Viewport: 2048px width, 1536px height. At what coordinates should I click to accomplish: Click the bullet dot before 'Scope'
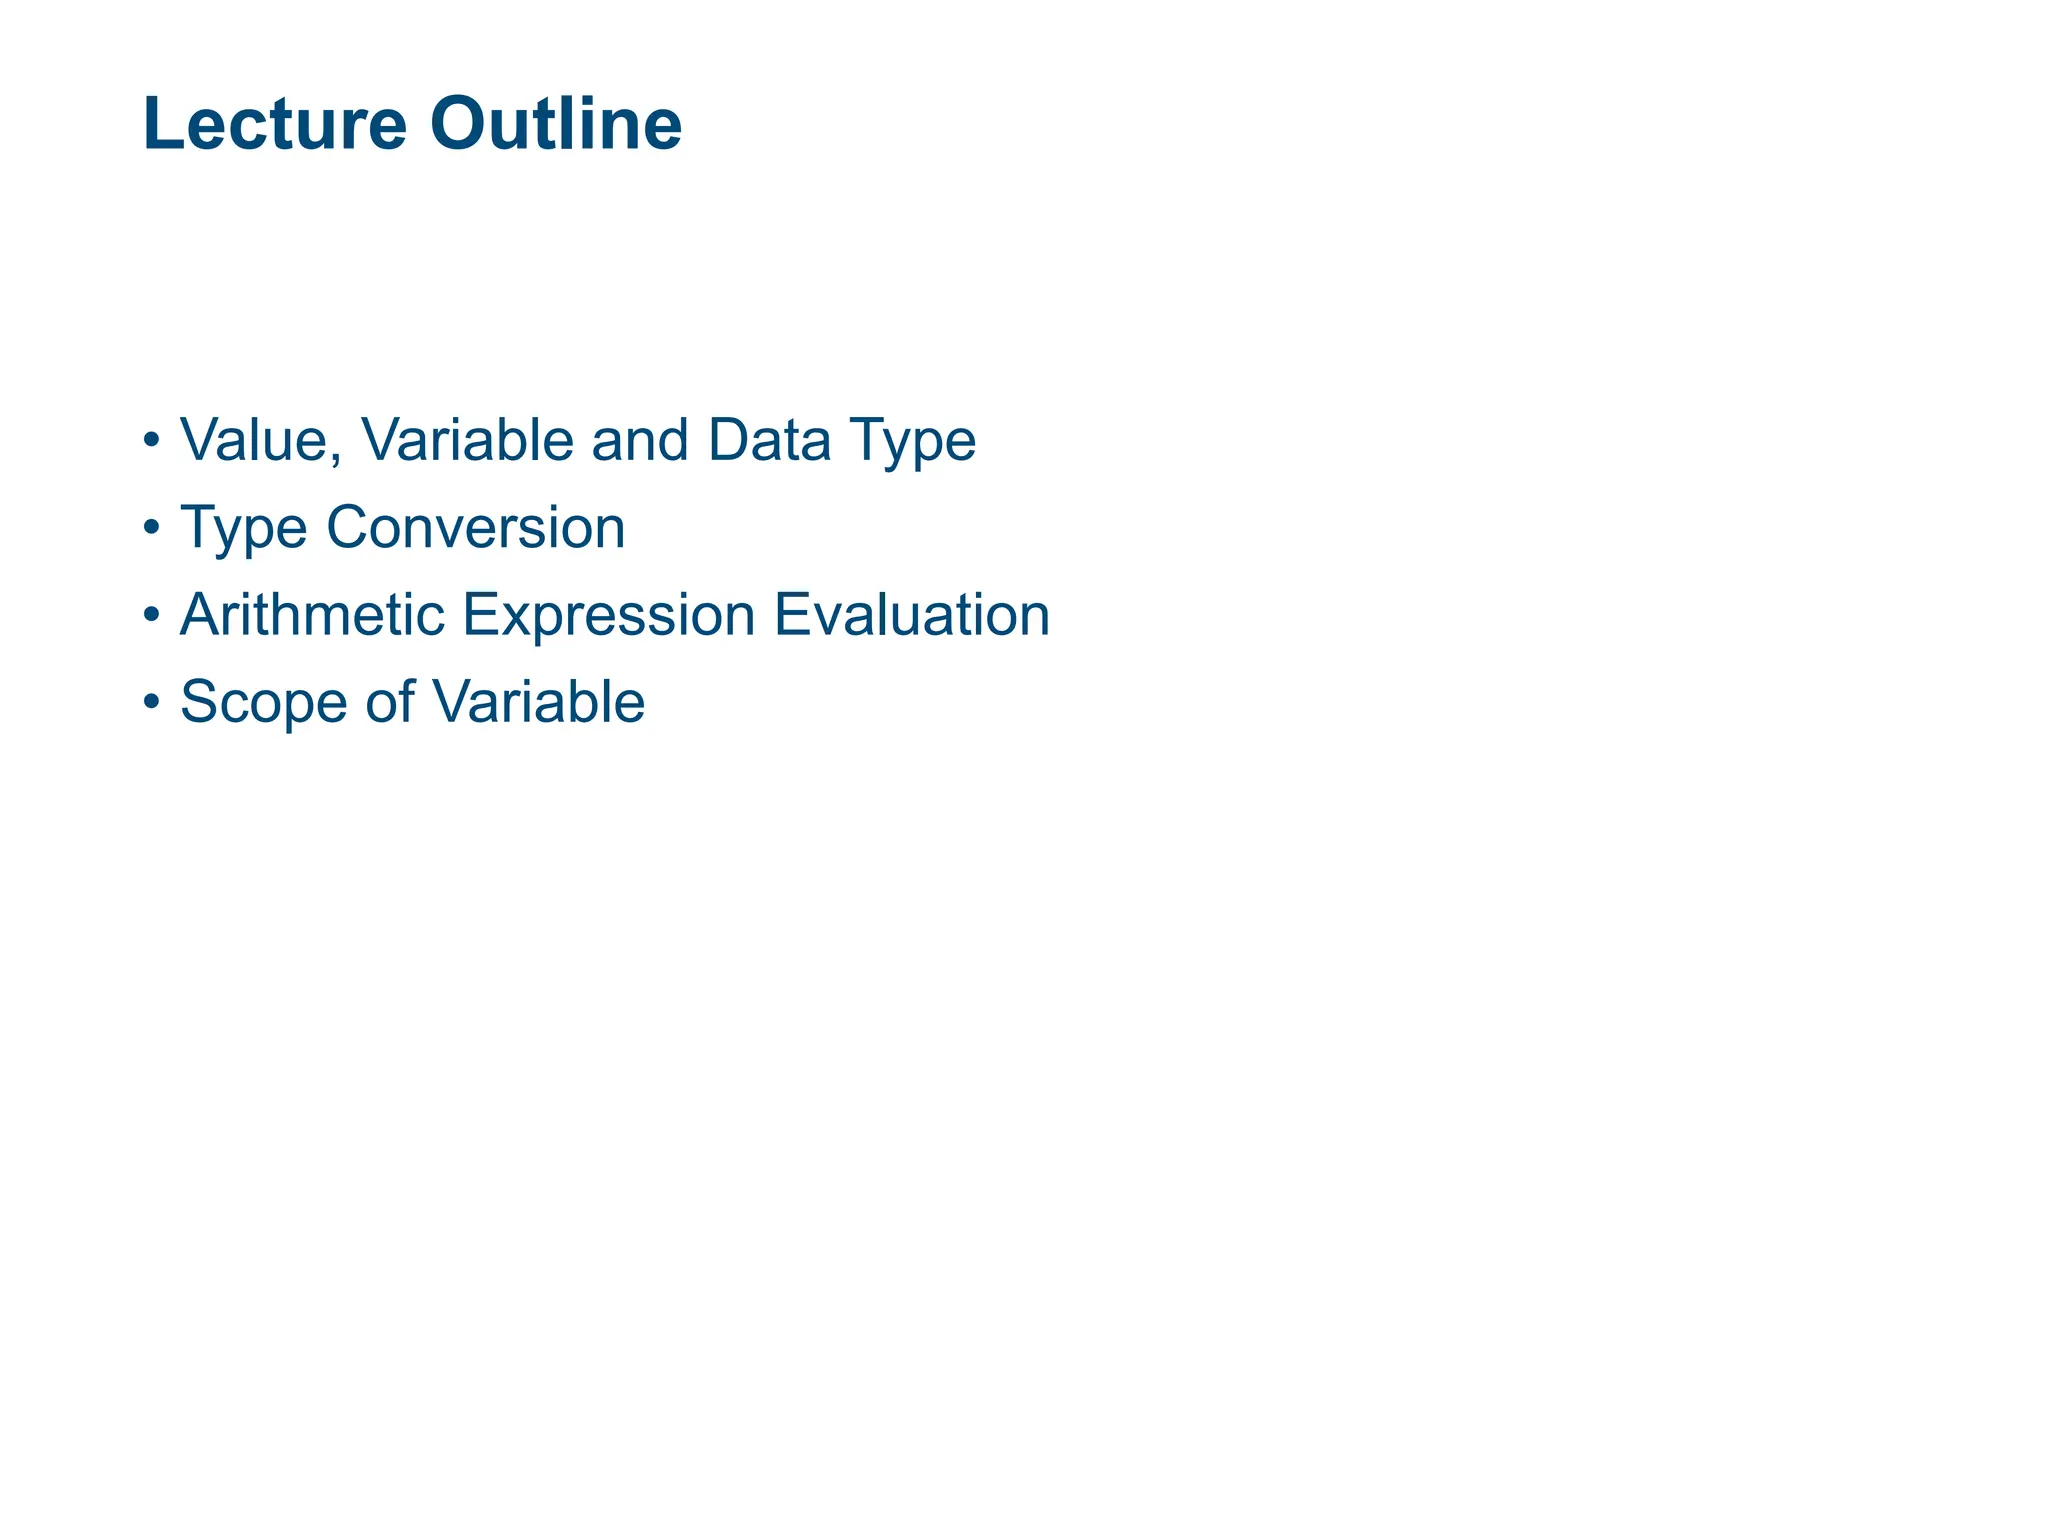151,701
